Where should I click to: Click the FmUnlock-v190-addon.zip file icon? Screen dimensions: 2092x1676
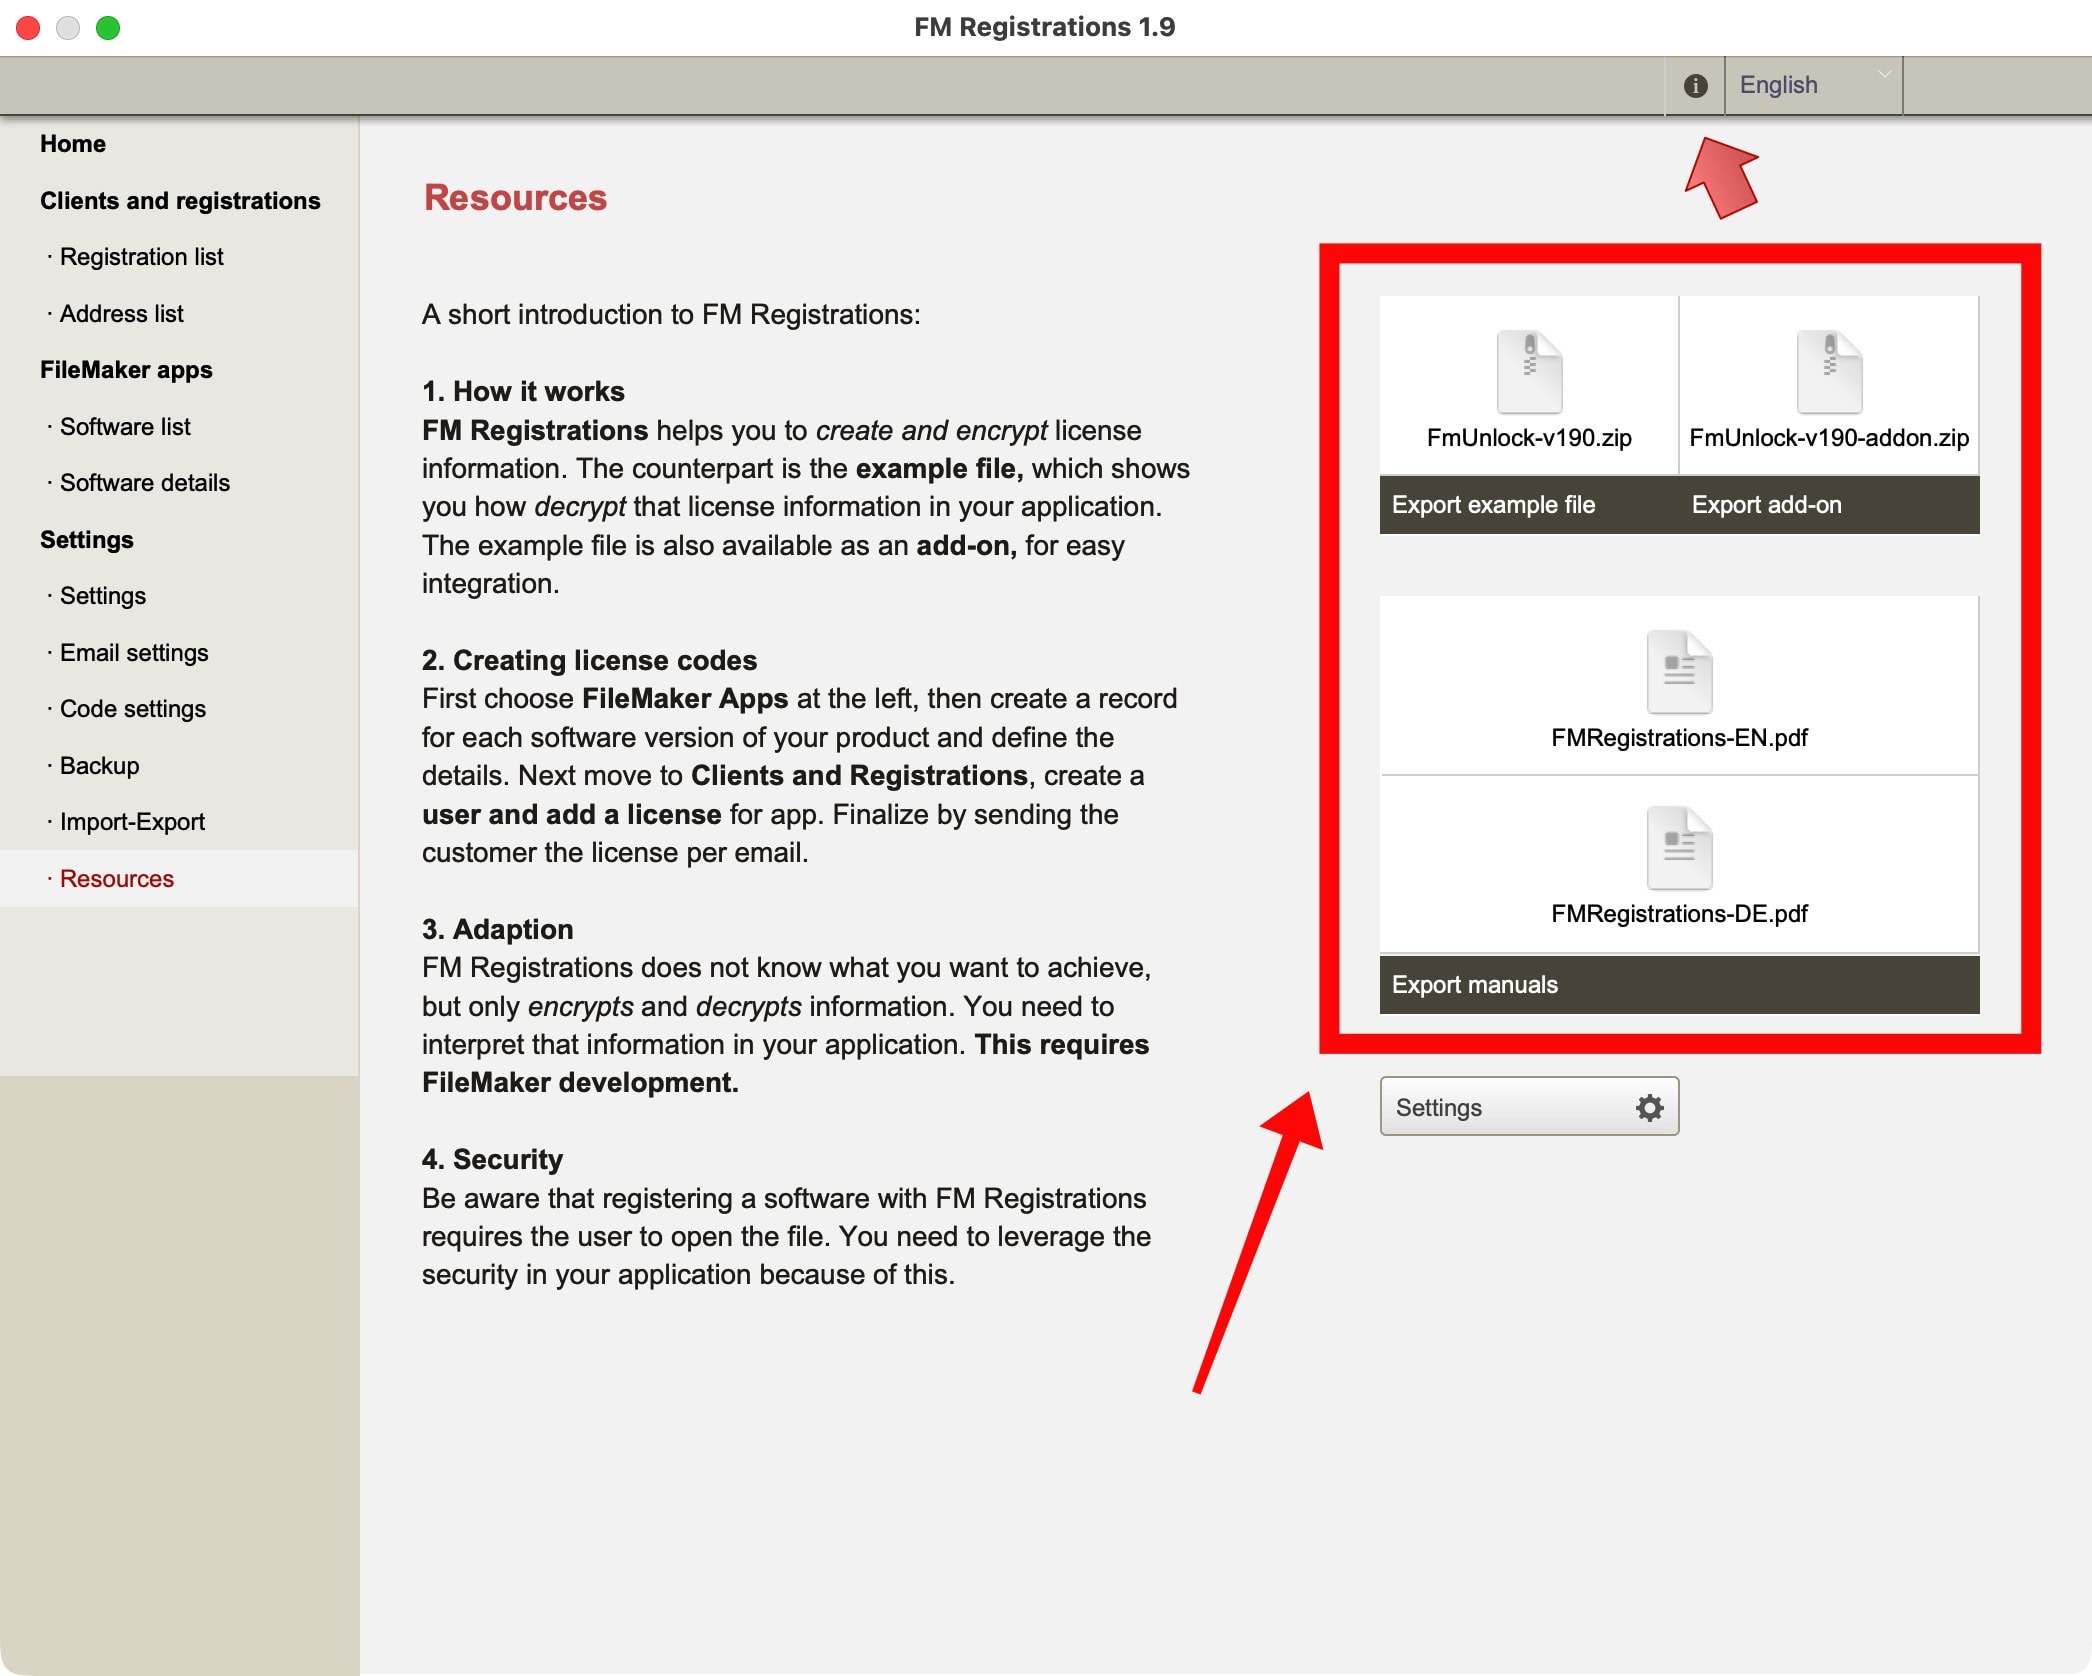click(1828, 372)
